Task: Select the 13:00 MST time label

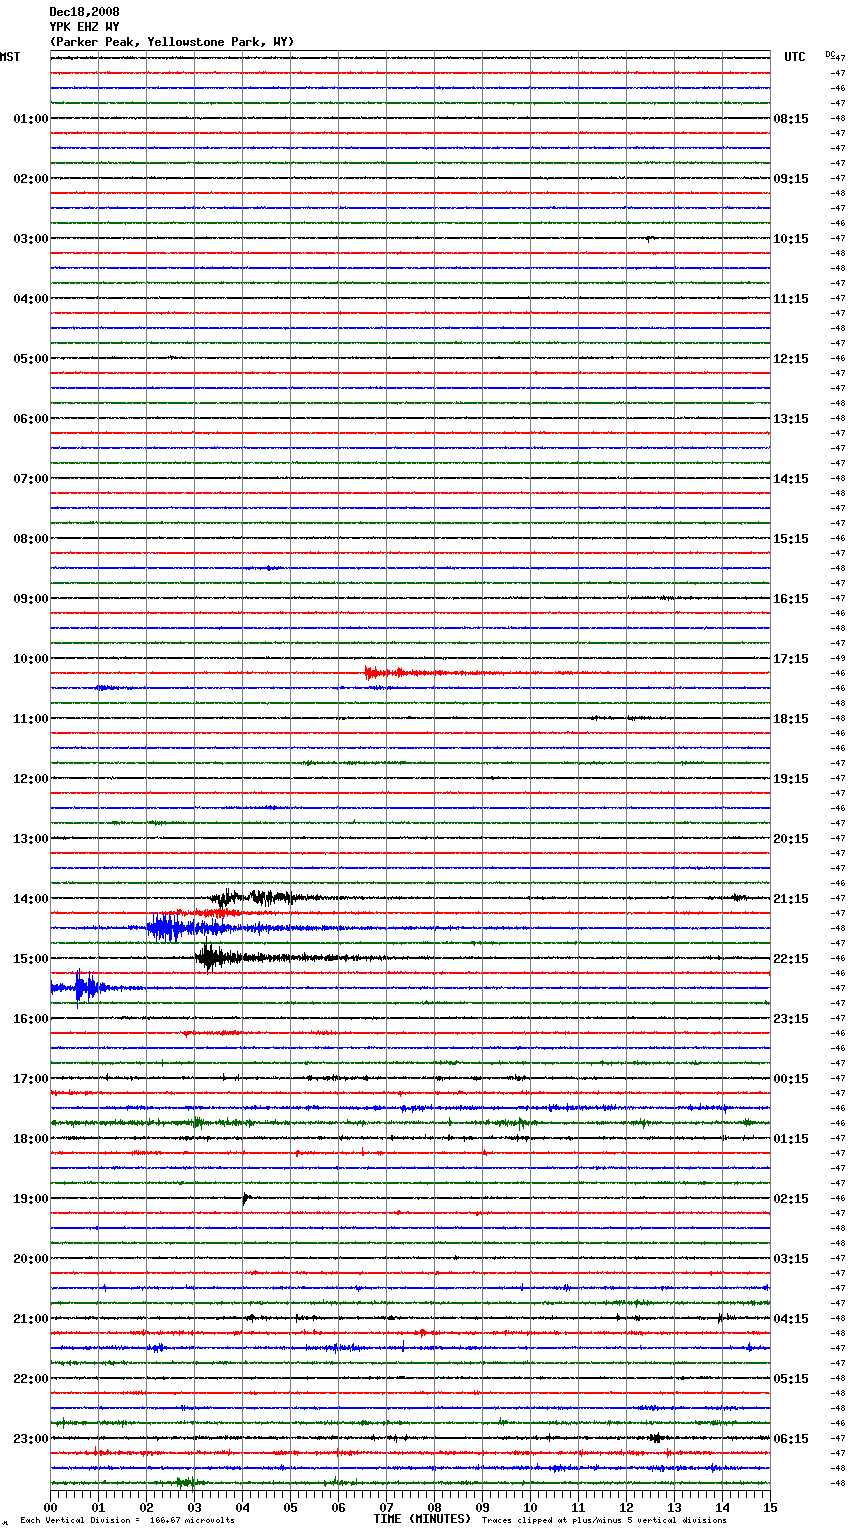Action: click(x=31, y=839)
